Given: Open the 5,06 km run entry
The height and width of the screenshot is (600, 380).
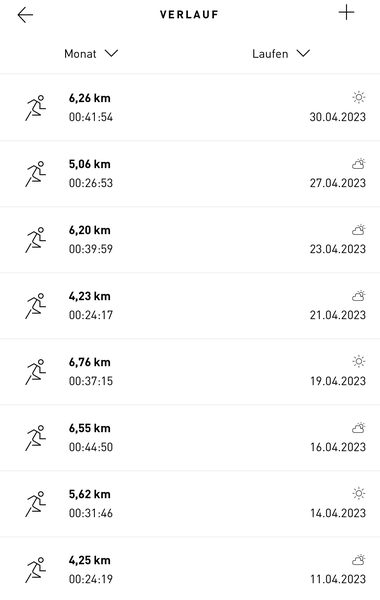Looking at the screenshot, I should [190, 174].
